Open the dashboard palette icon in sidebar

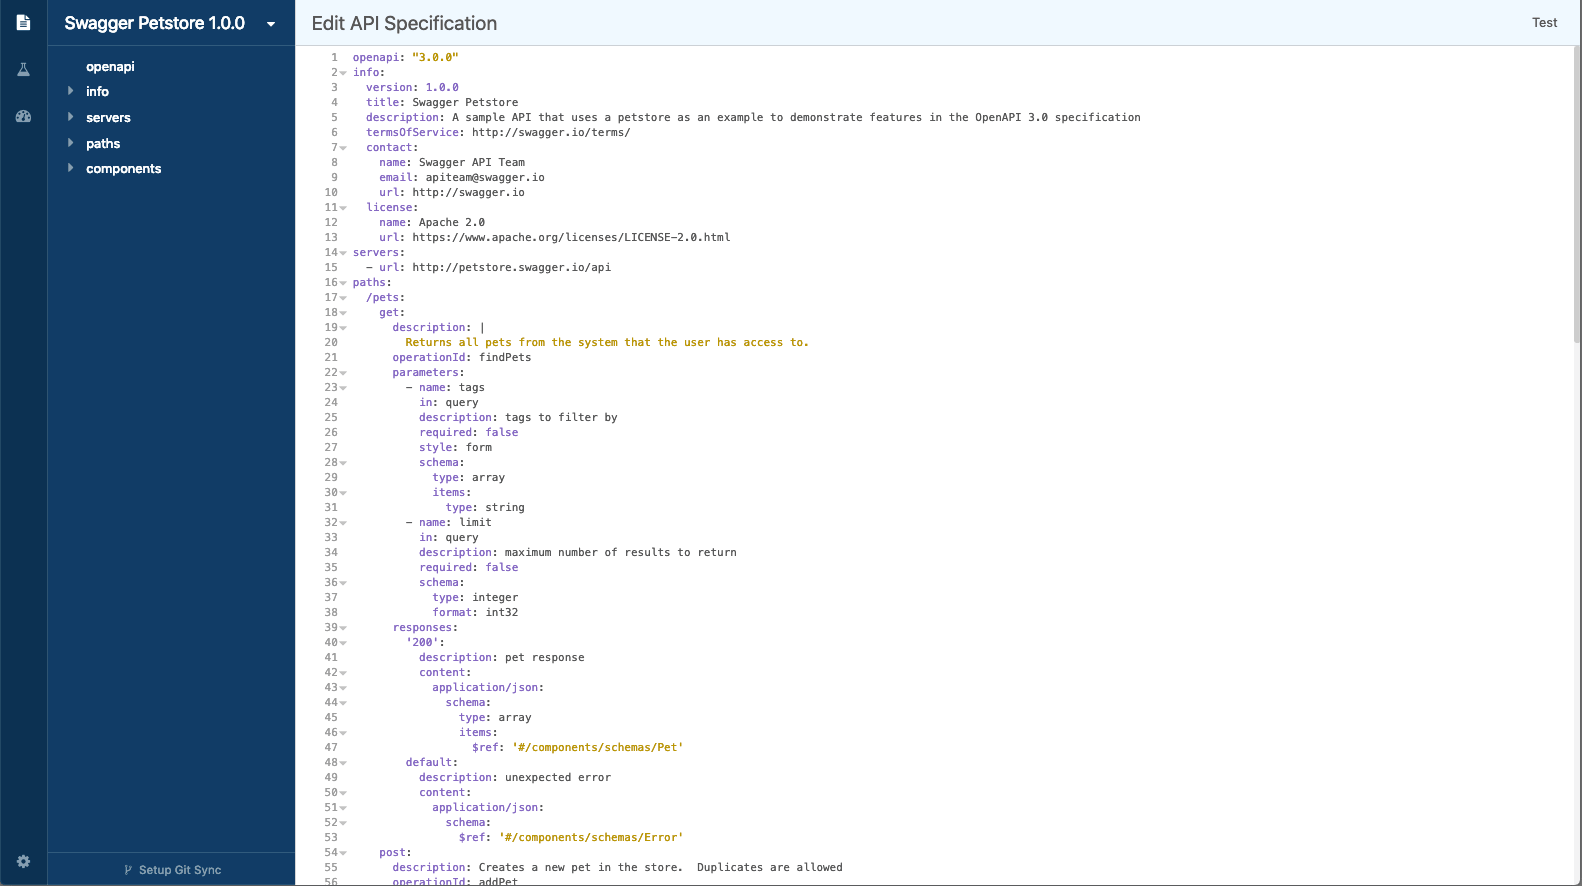(23, 116)
